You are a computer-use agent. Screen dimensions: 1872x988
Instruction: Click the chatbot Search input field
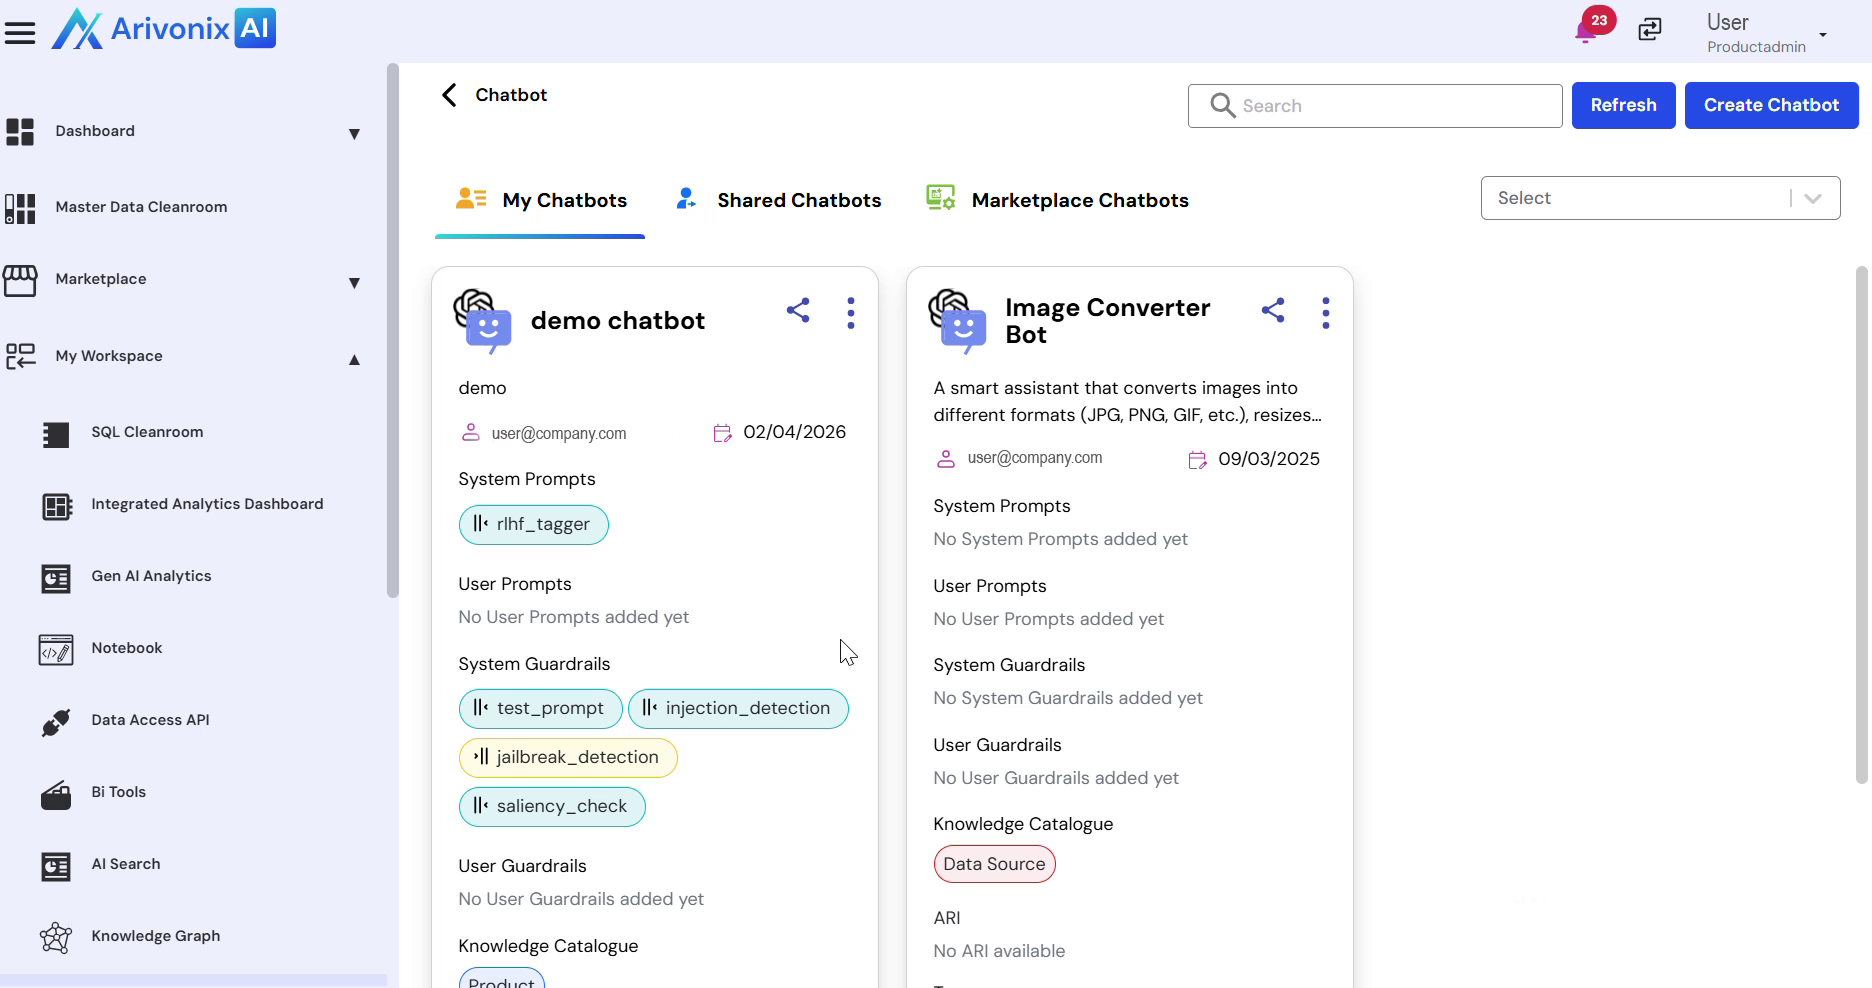(x=1390, y=106)
